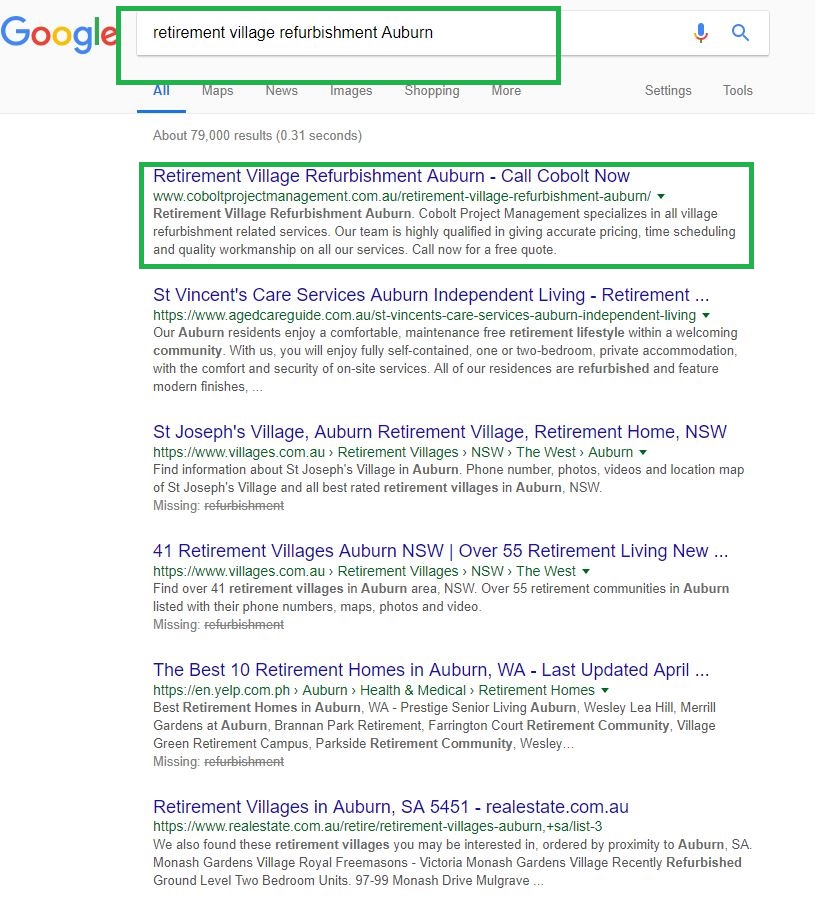Expand dropdown arrow next to agedcareguide URL

(705, 315)
